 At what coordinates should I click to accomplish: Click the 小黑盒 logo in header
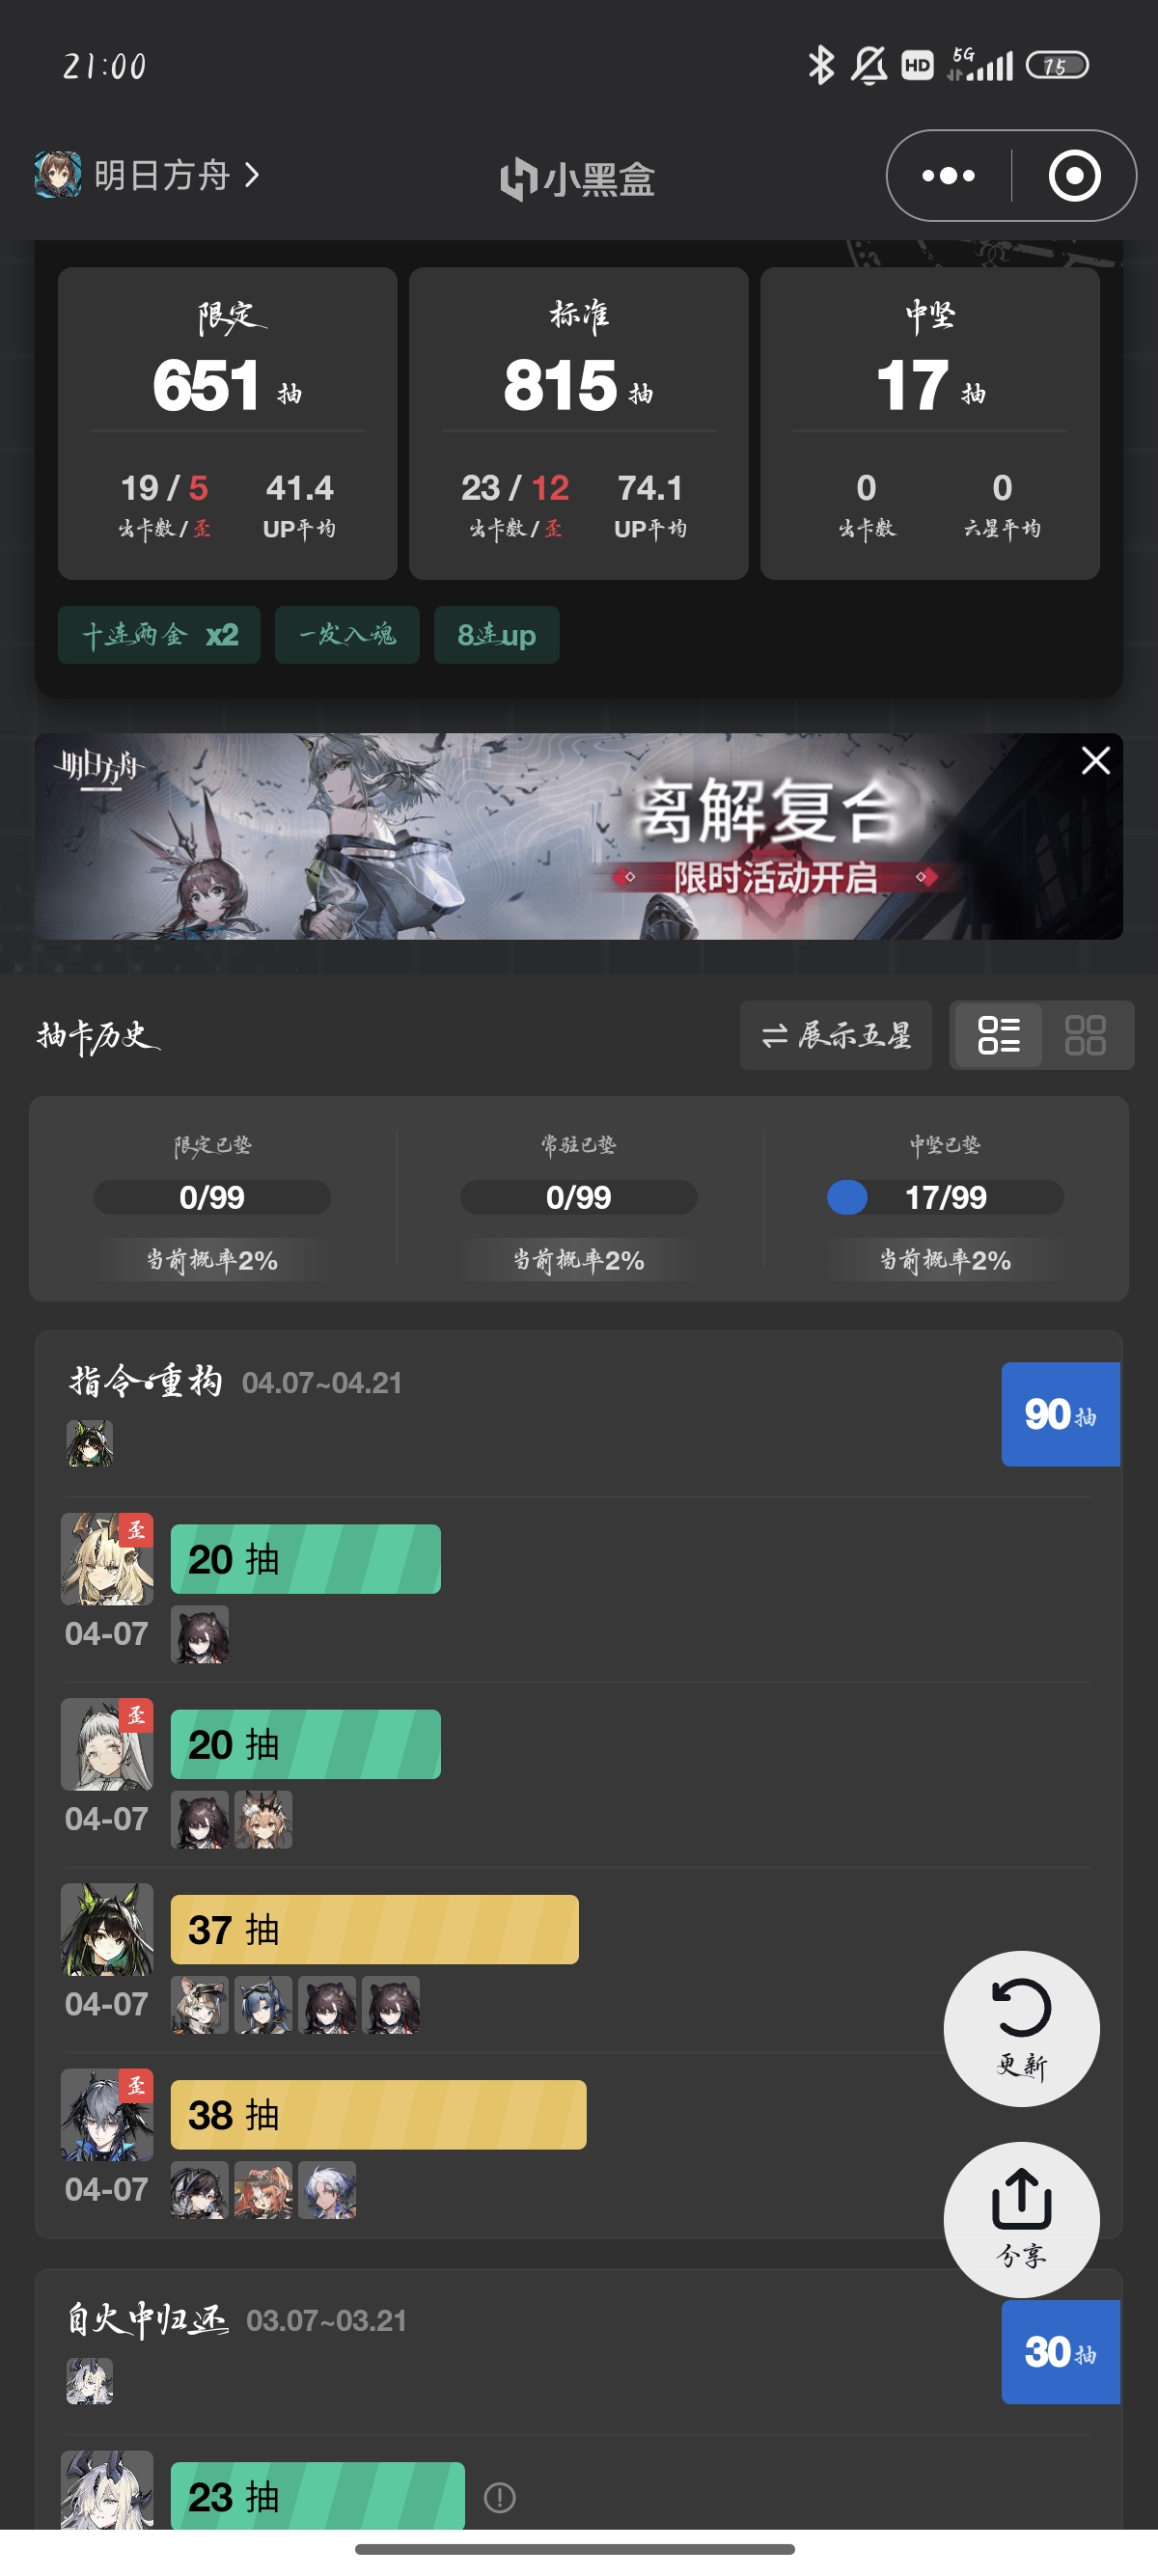[x=577, y=179]
